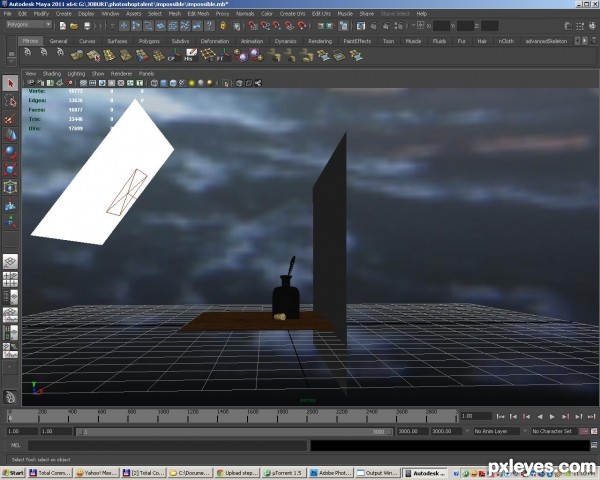Click select camera icon in panel toolbar
Screen dimensions: 600x480
tap(31, 83)
